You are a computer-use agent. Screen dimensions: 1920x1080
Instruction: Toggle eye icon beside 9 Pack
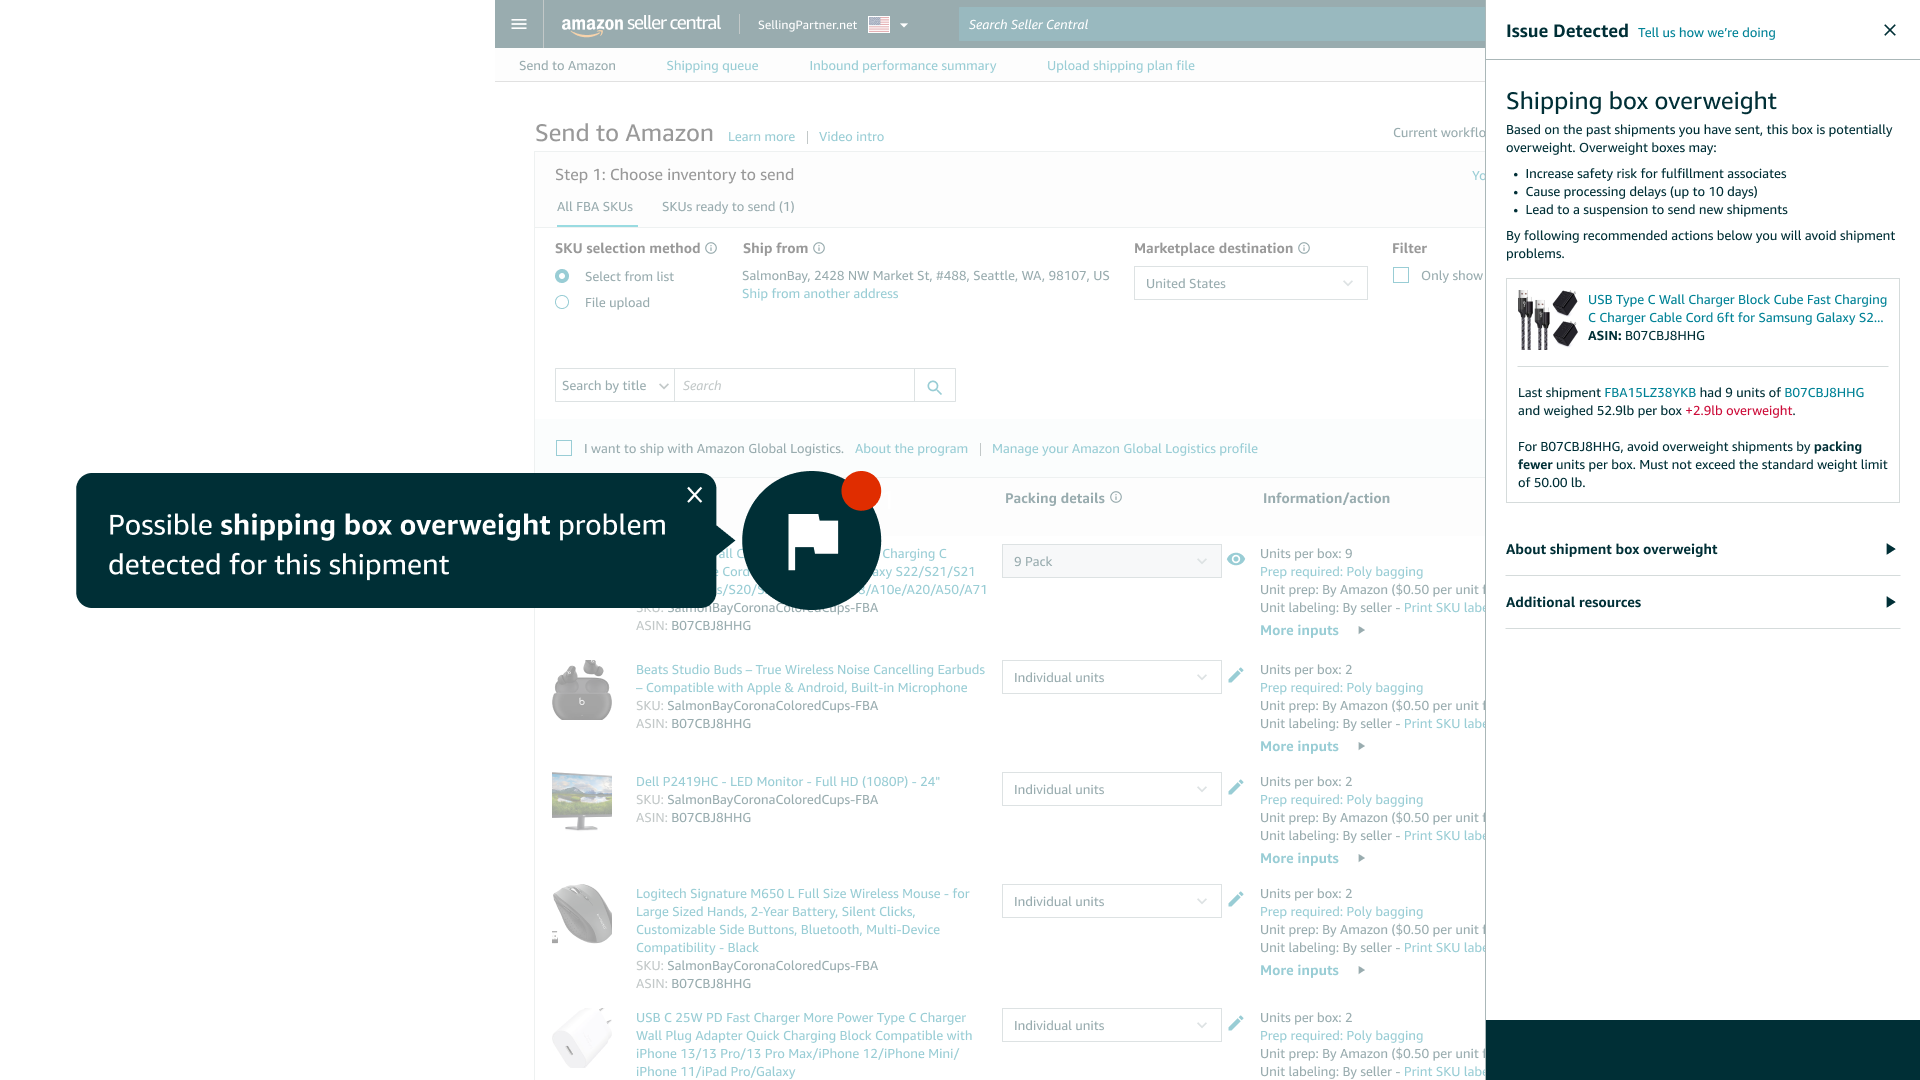1236,559
